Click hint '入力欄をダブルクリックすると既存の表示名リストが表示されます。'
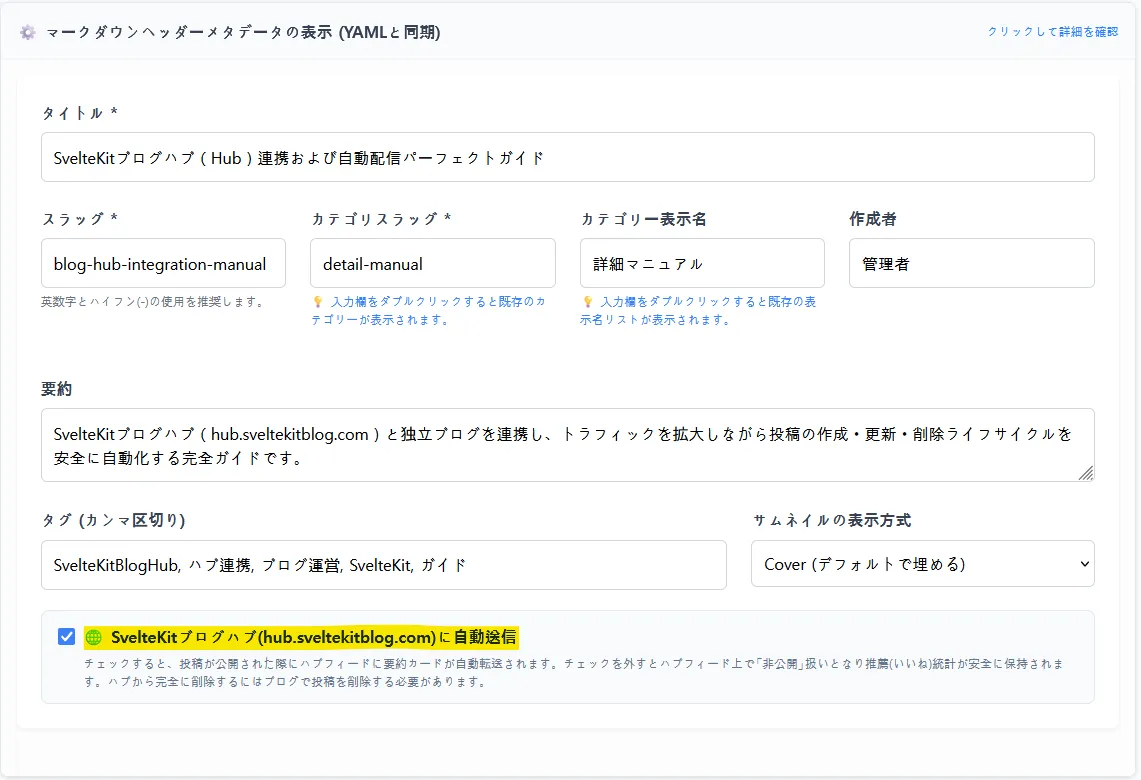 tap(699, 311)
